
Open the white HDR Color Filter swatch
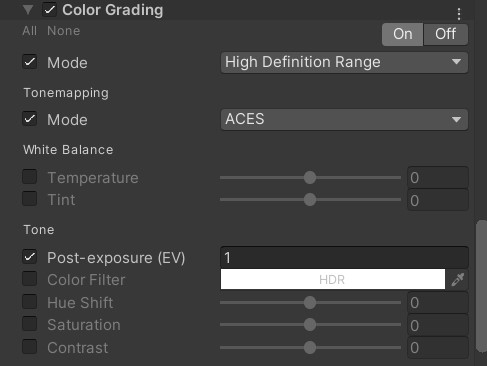pyautogui.click(x=333, y=279)
